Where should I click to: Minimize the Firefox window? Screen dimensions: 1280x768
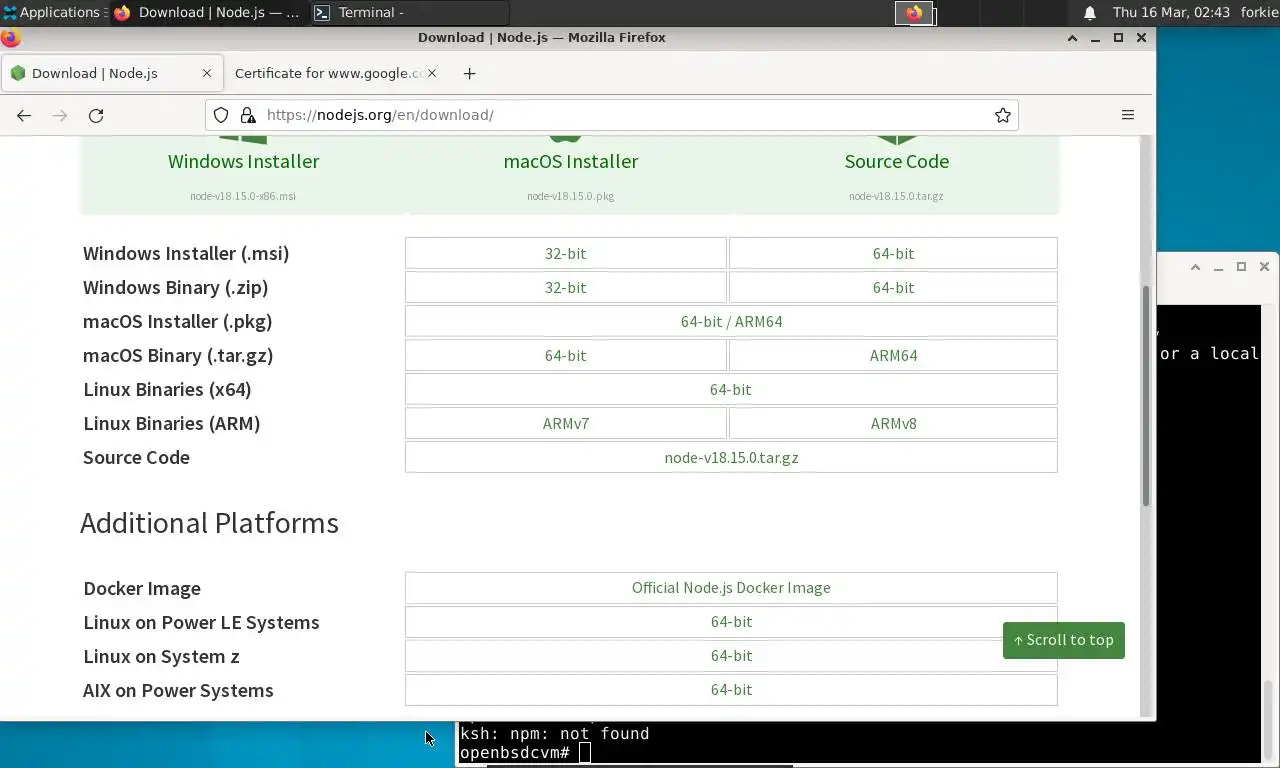(1095, 38)
